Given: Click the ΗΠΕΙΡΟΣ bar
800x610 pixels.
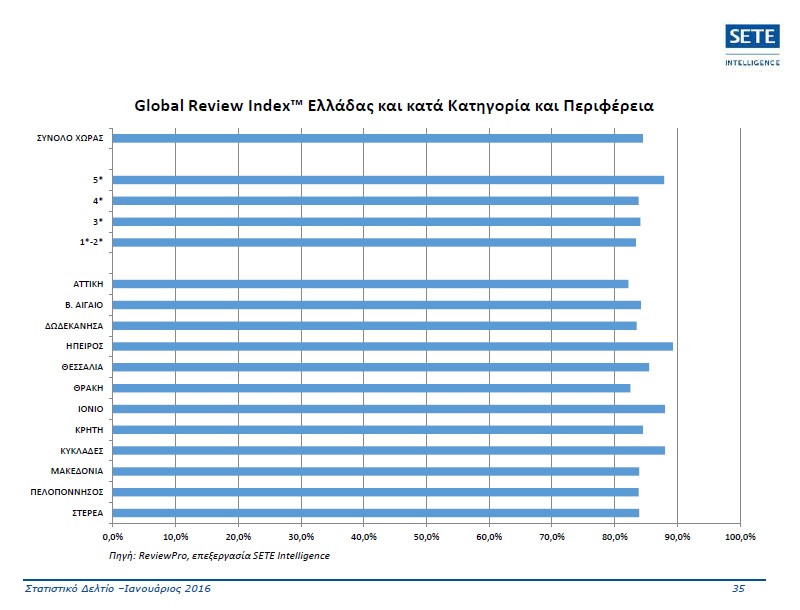Looking at the screenshot, I should click(393, 346).
